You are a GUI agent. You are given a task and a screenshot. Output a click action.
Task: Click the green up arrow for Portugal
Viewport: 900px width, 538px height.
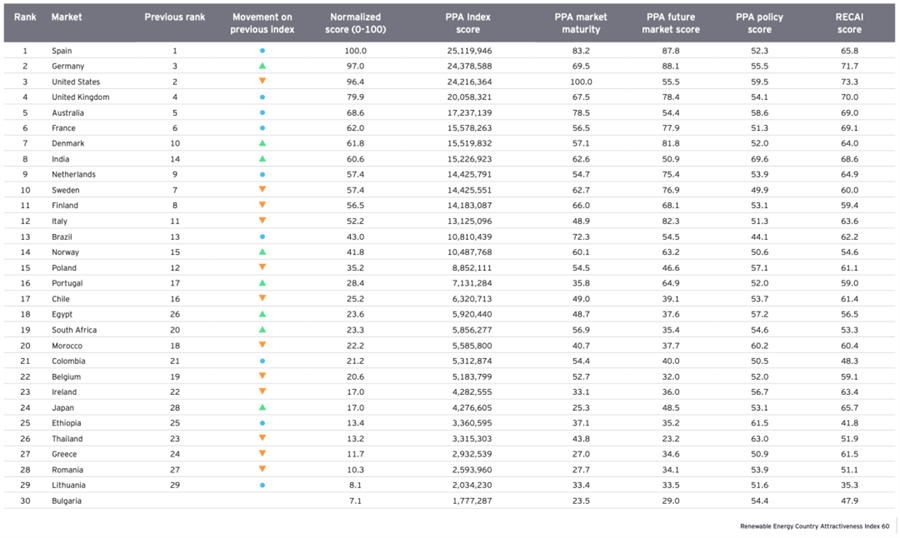pos(262,283)
